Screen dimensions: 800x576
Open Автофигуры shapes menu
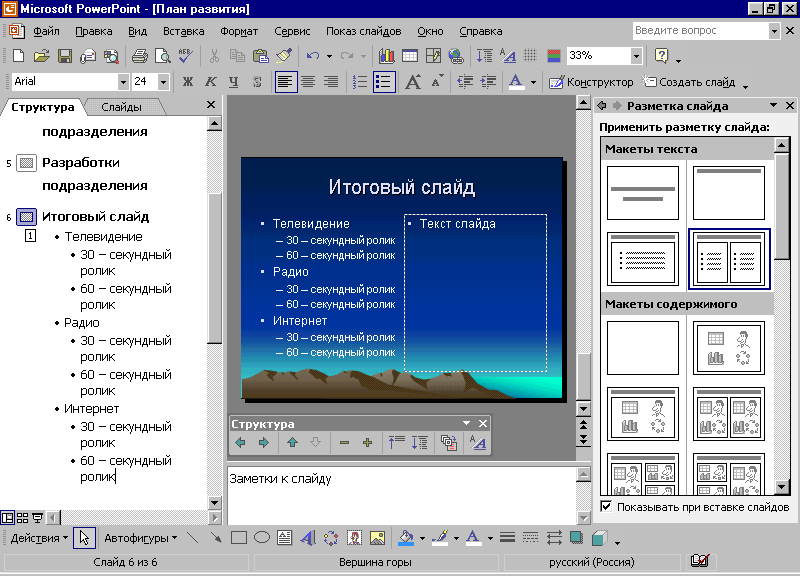point(140,538)
